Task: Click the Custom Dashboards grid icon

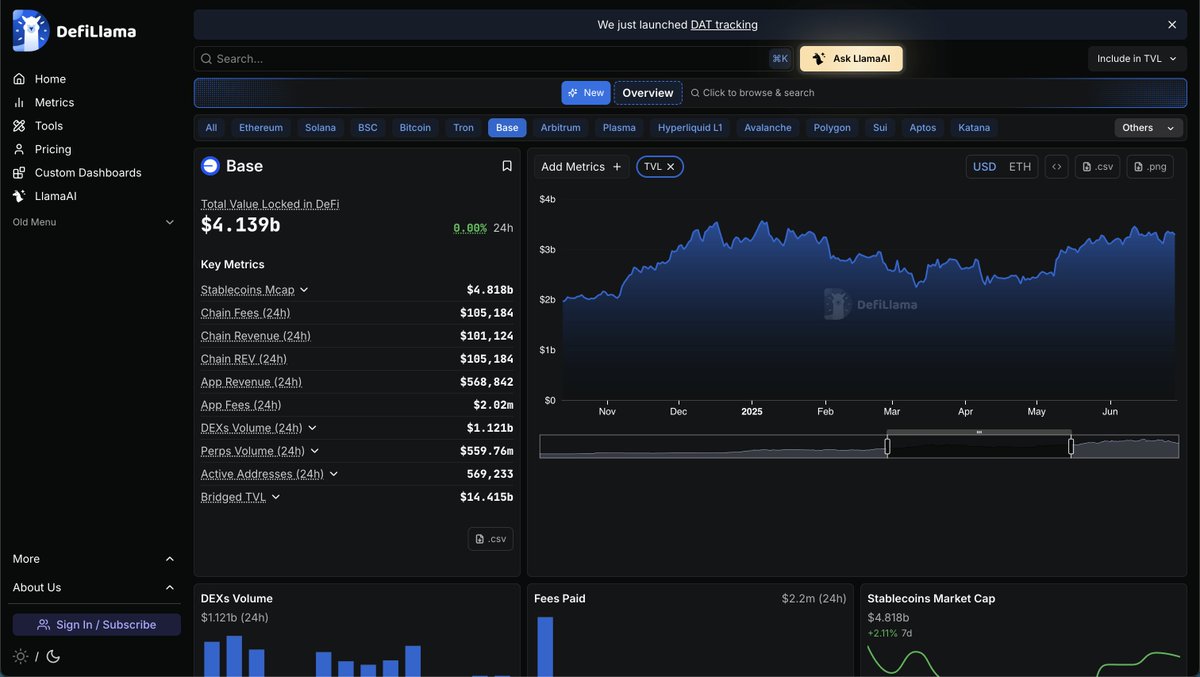Action: pyautogui.click(x=20, y=172)
